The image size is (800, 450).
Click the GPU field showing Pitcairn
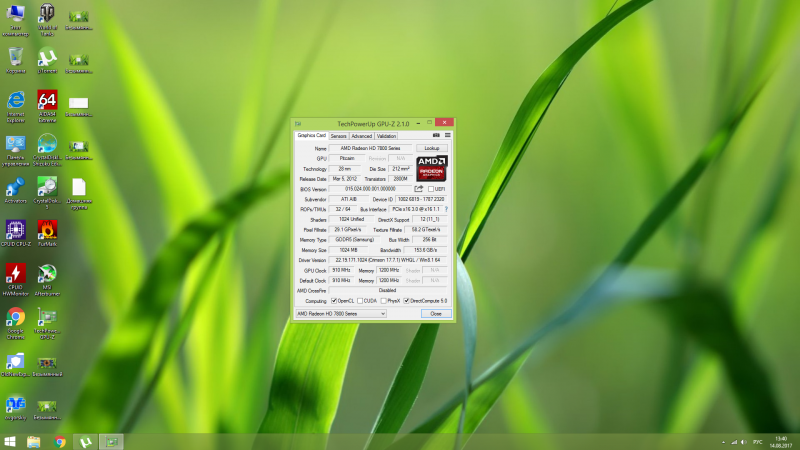[x=347, y=158]
